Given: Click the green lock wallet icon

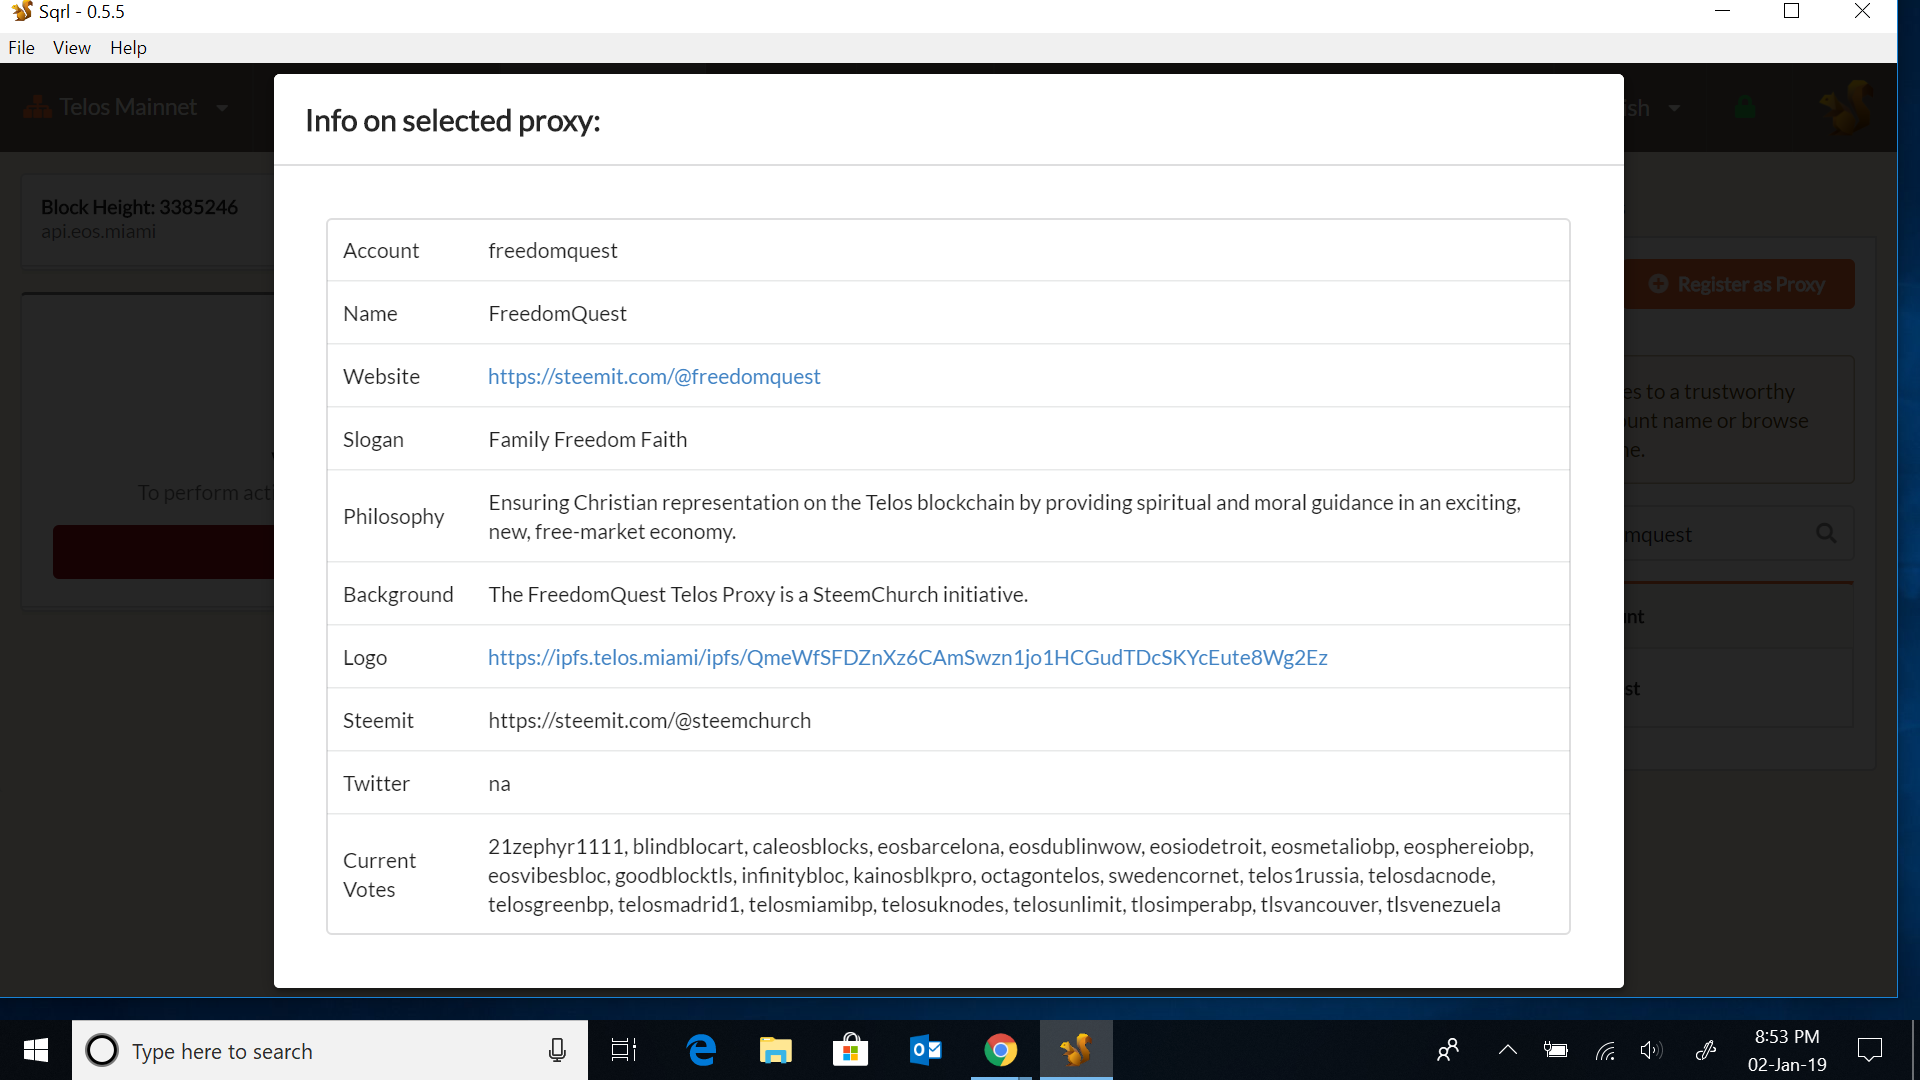Looking at the screenshot, I should (x=1745, y=108).
